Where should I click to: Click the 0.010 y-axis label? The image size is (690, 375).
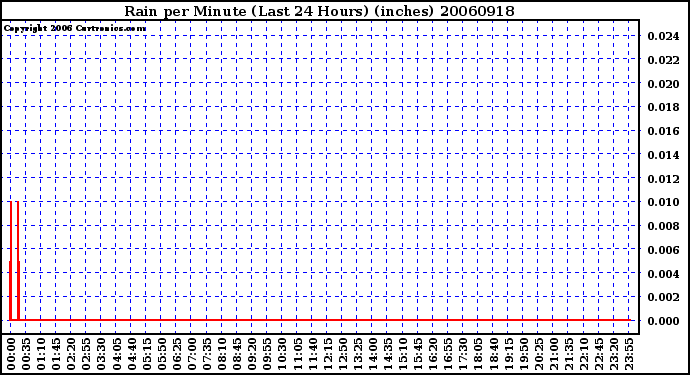point(663,202)
